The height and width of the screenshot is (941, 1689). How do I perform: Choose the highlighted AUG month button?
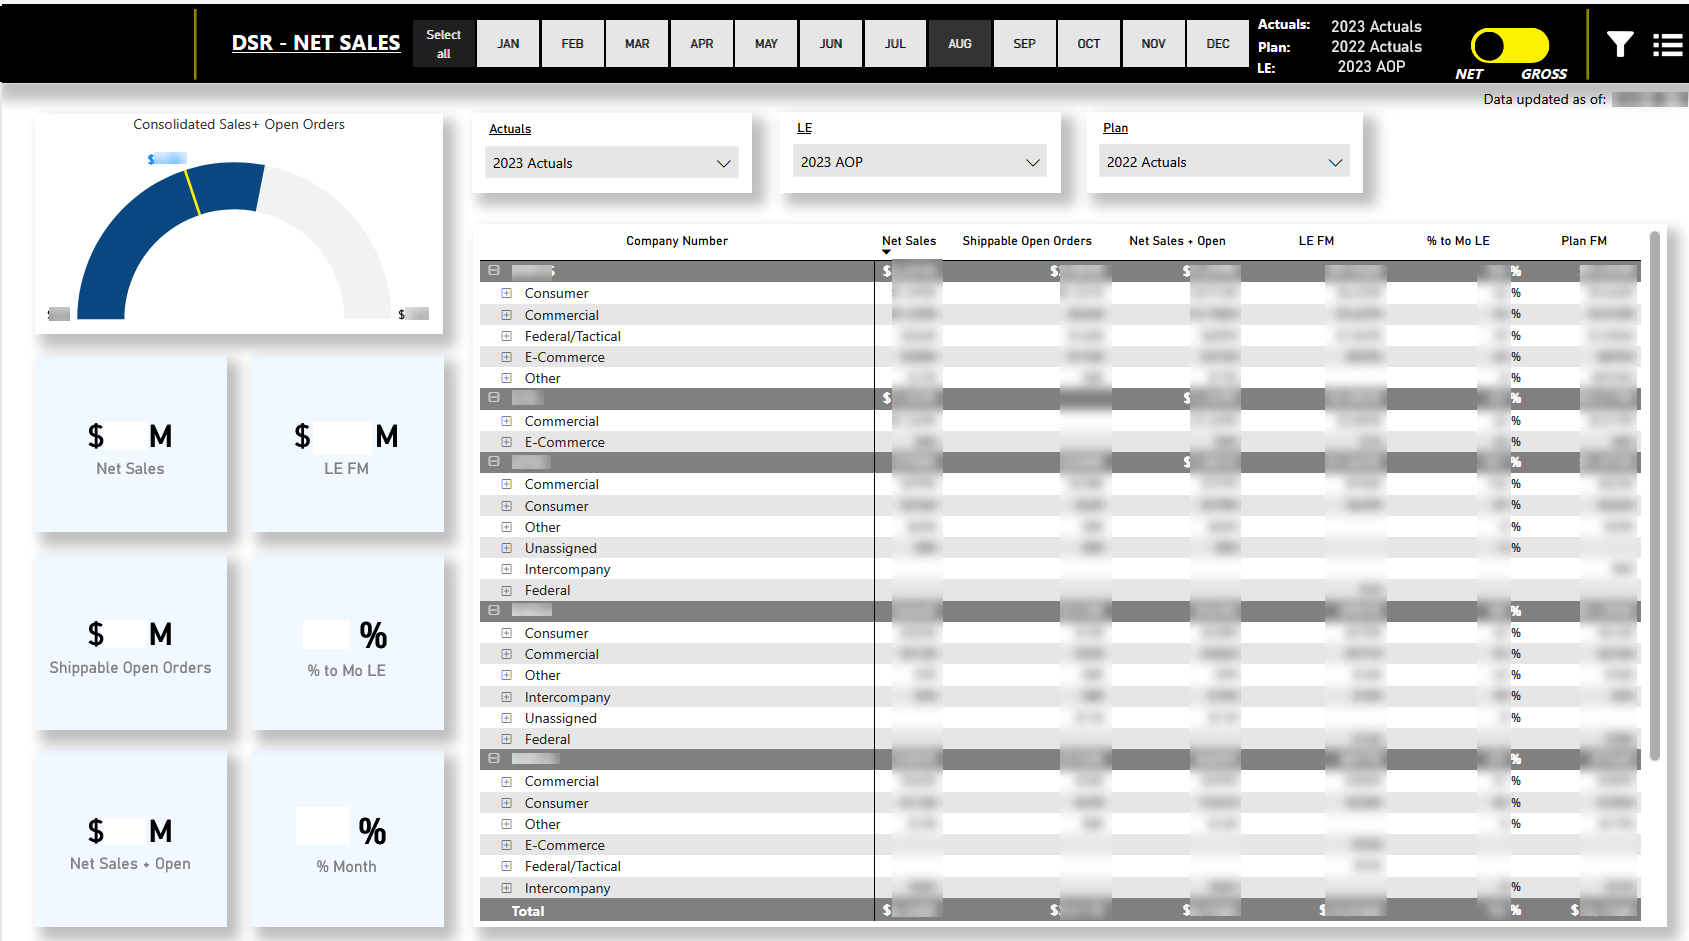(x=960, y=44)
